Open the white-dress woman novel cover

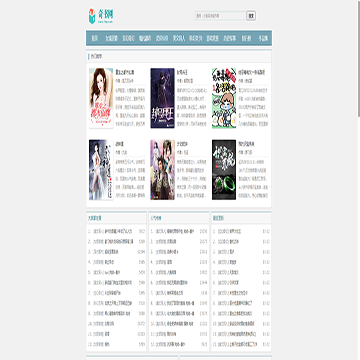[x=101, y=170]
